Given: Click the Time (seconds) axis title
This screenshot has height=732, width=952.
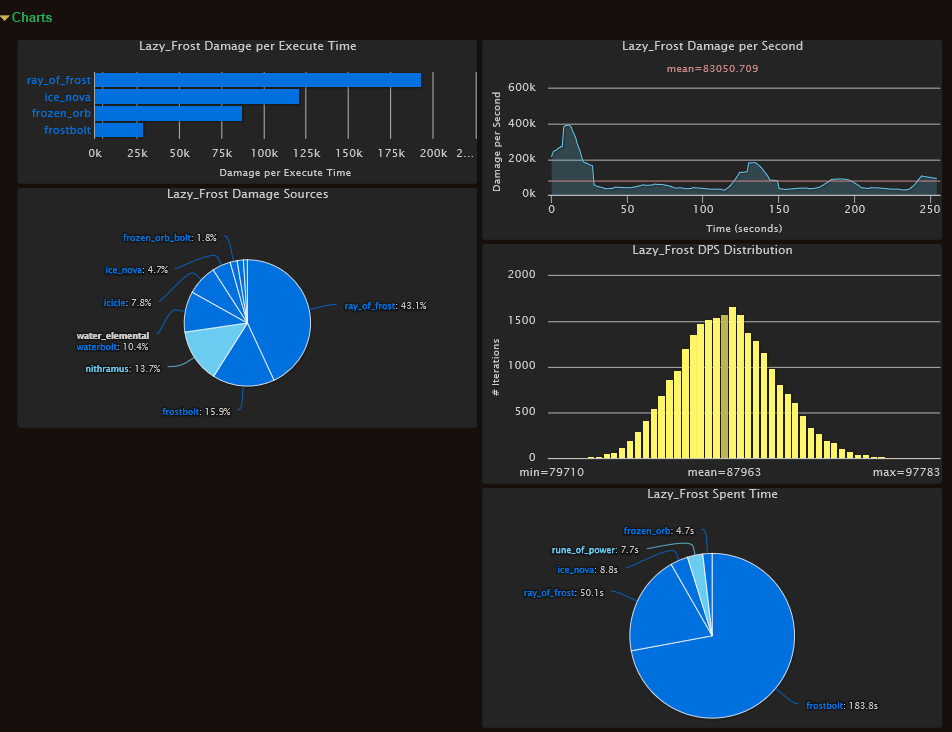Looking at the screenshot, I should [x=744, y=229].
